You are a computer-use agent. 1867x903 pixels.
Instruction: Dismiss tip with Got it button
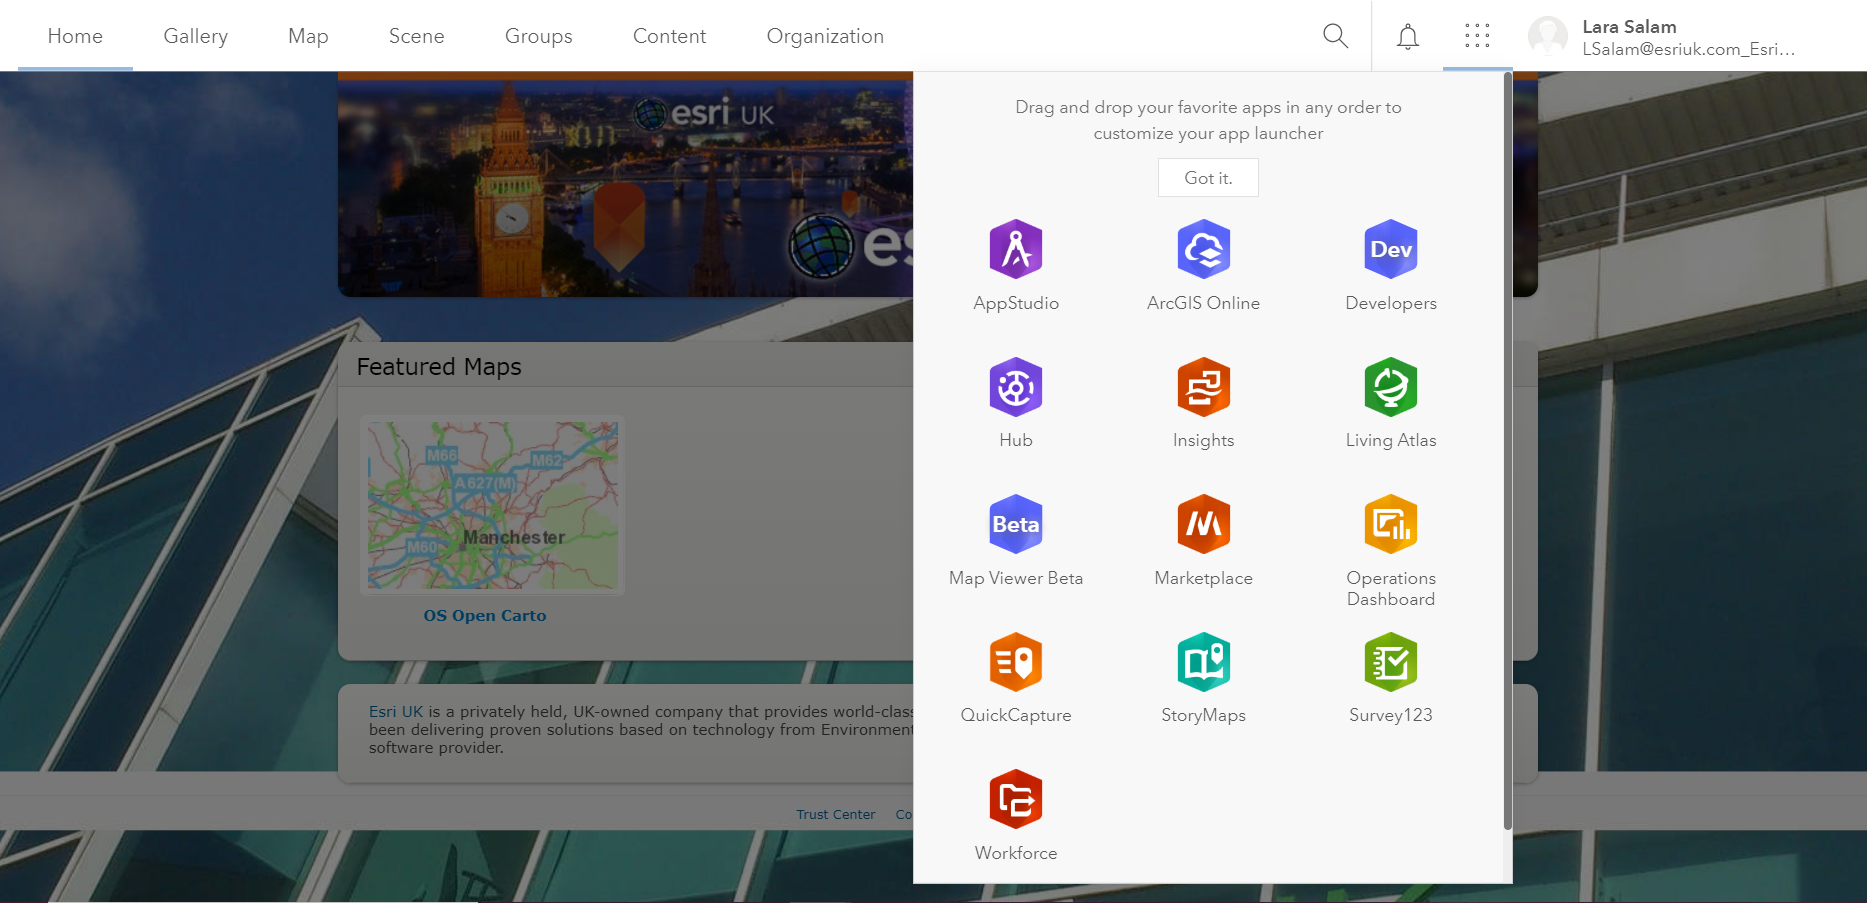click(1208, 178)
